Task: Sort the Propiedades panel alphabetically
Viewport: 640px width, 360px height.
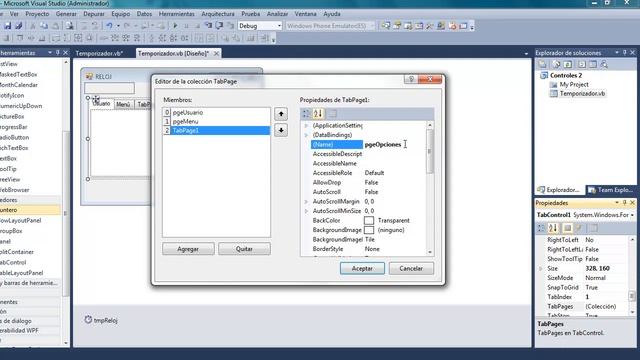Action: click(x=553, y=228)
